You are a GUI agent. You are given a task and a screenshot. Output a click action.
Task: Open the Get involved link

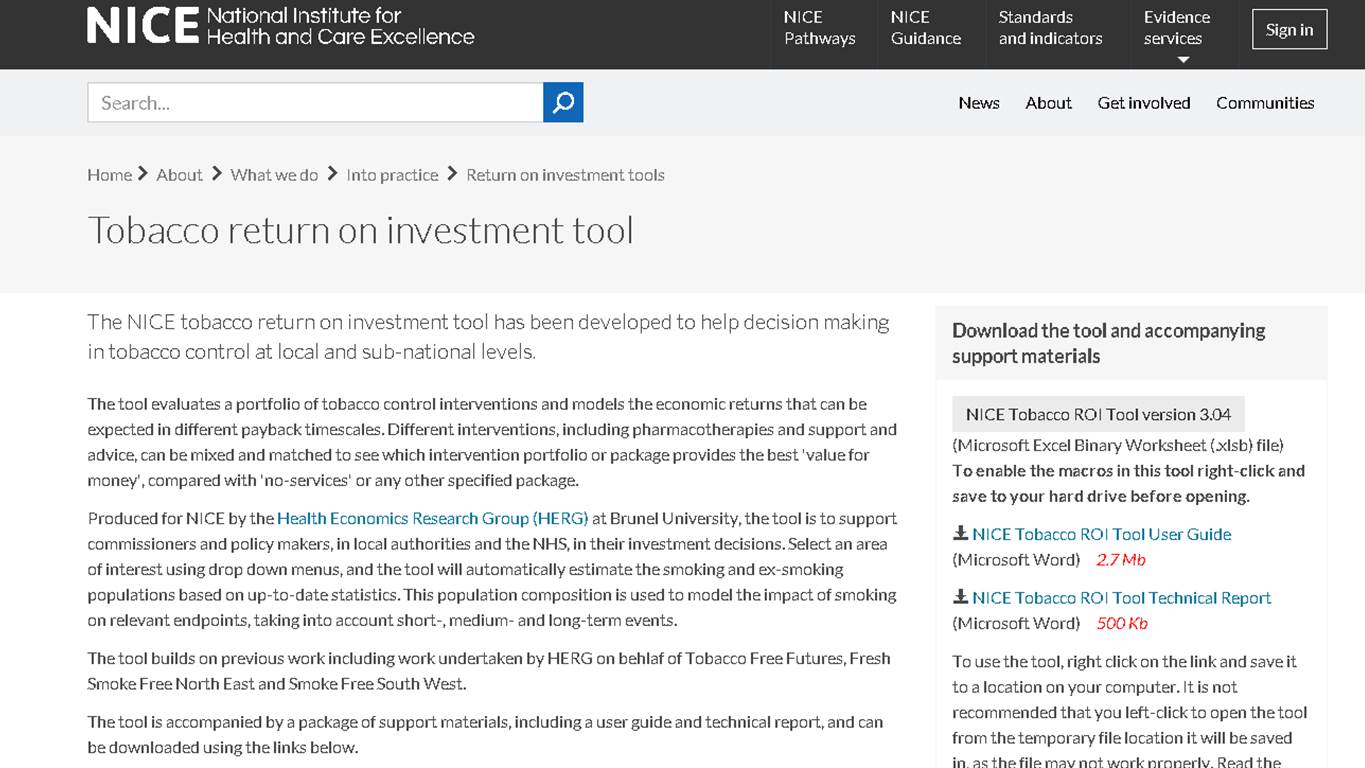coord(1143,102)
